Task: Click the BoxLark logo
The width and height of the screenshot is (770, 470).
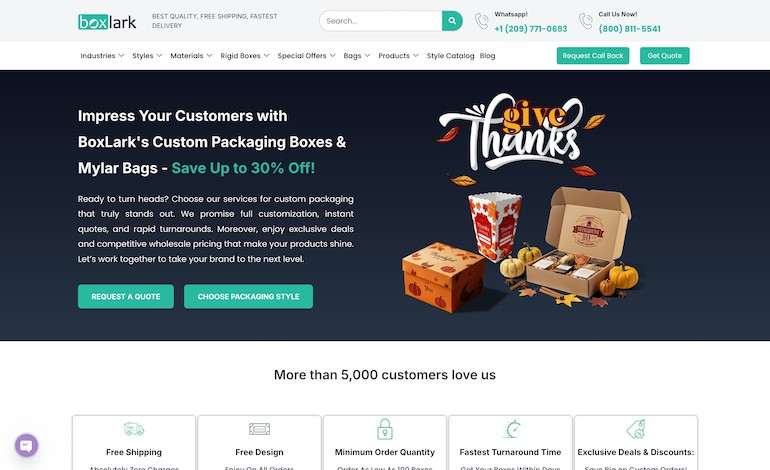Action: coord(107,22)
